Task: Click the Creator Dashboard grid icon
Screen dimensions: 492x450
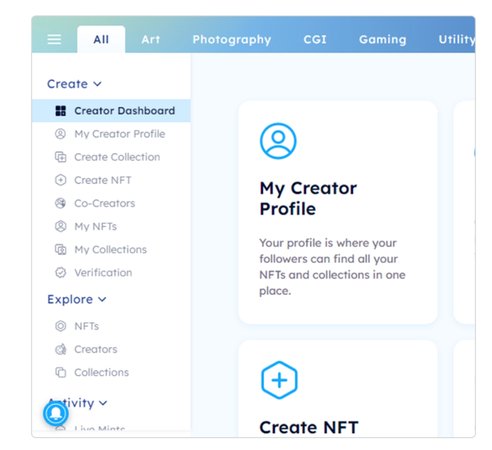Action: tap(60, 111)
